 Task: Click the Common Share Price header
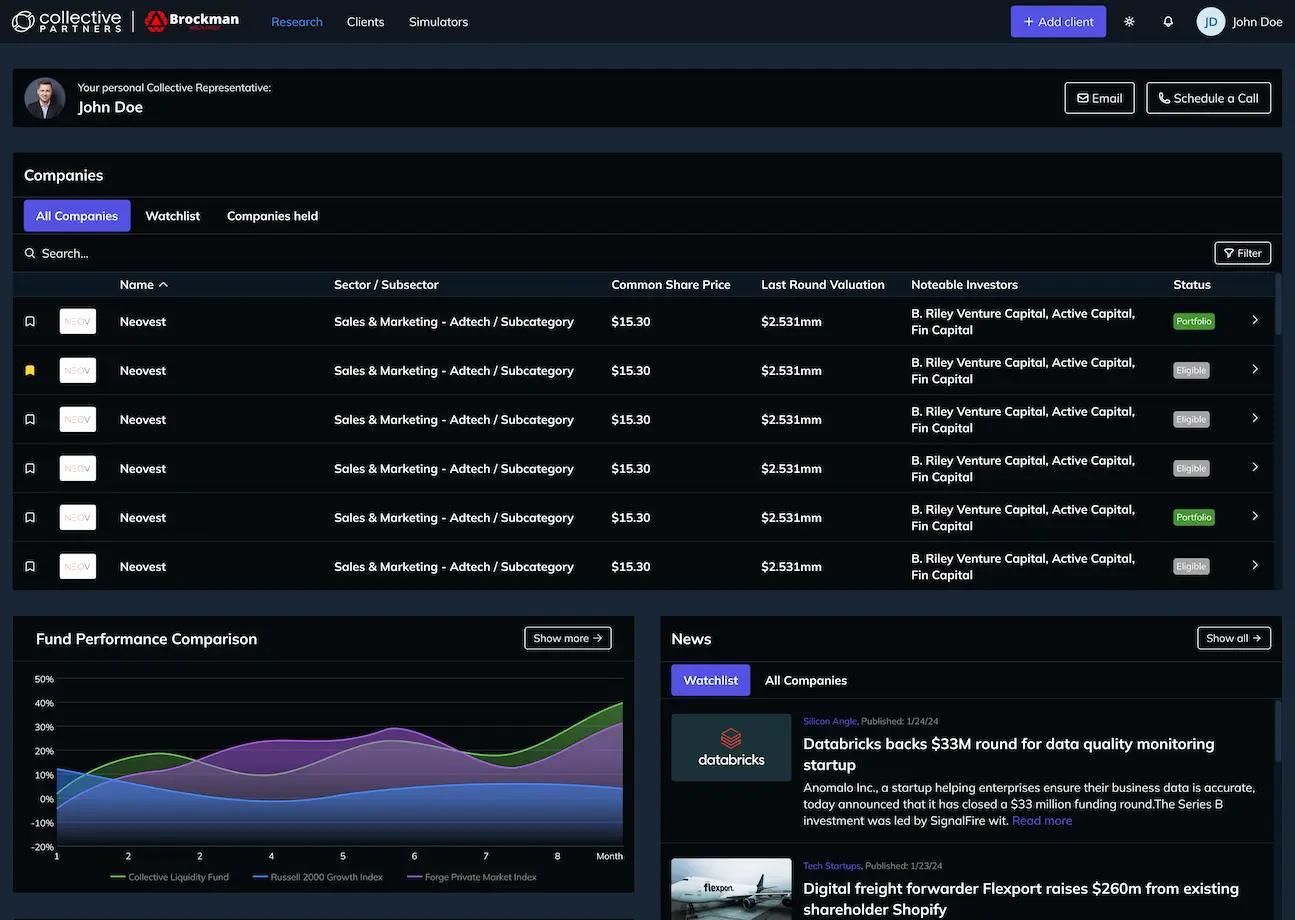(x=671, y=285)
